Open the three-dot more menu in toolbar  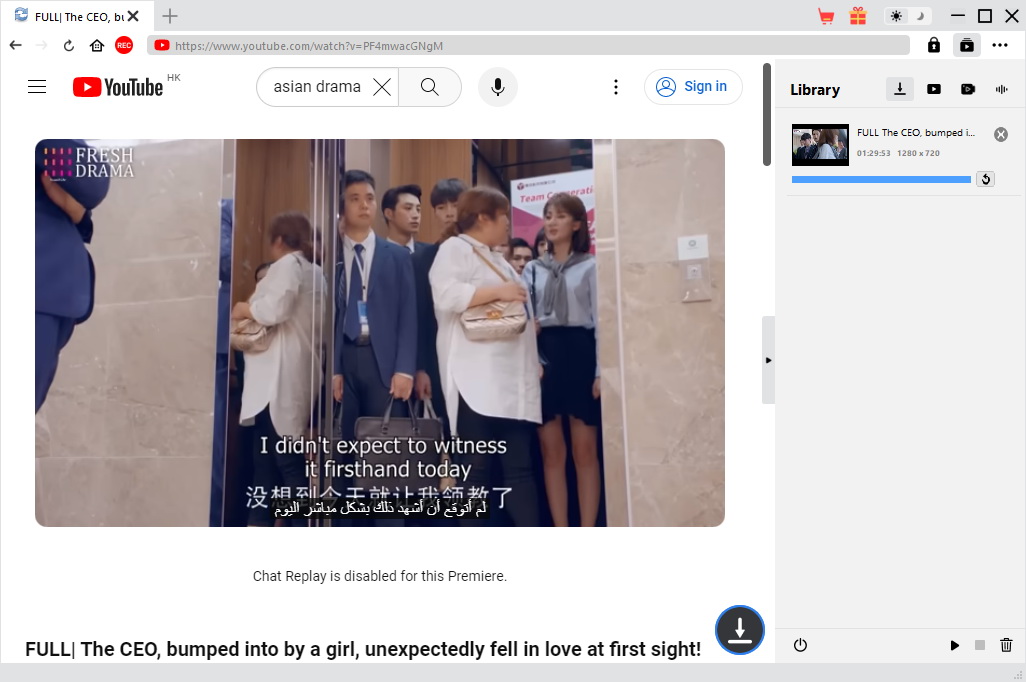pyautogui.click(x=1000, y=45)
